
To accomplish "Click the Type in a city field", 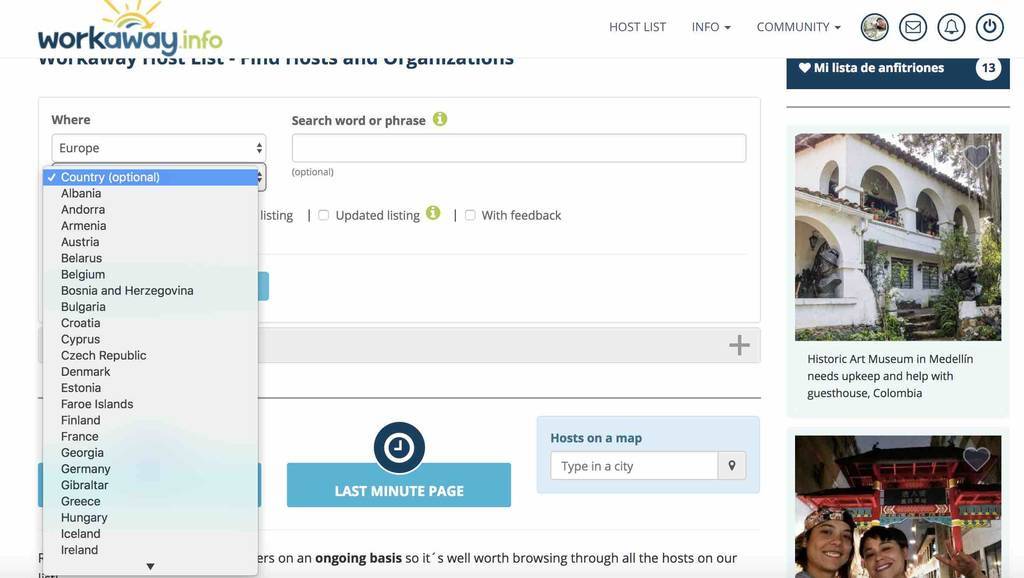I will point(634,466).
